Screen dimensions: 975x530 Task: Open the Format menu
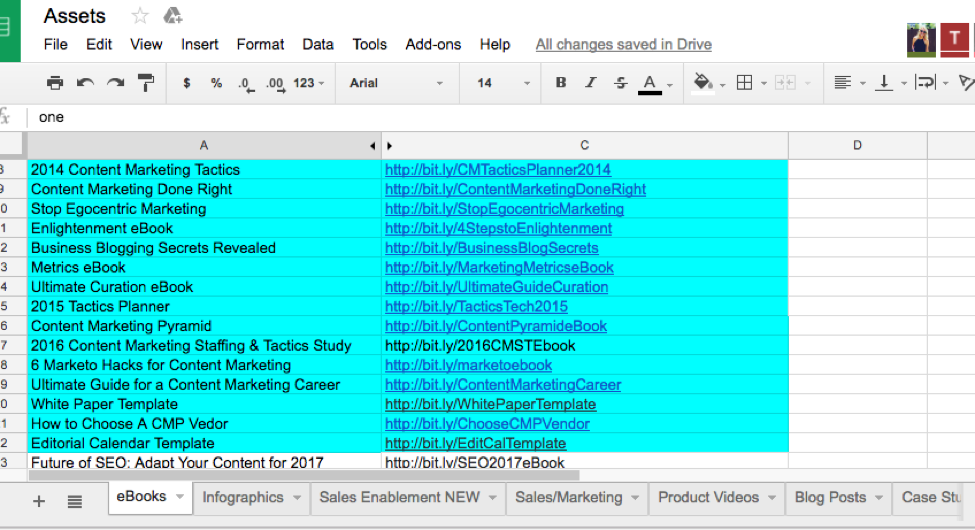pos(260,44)
